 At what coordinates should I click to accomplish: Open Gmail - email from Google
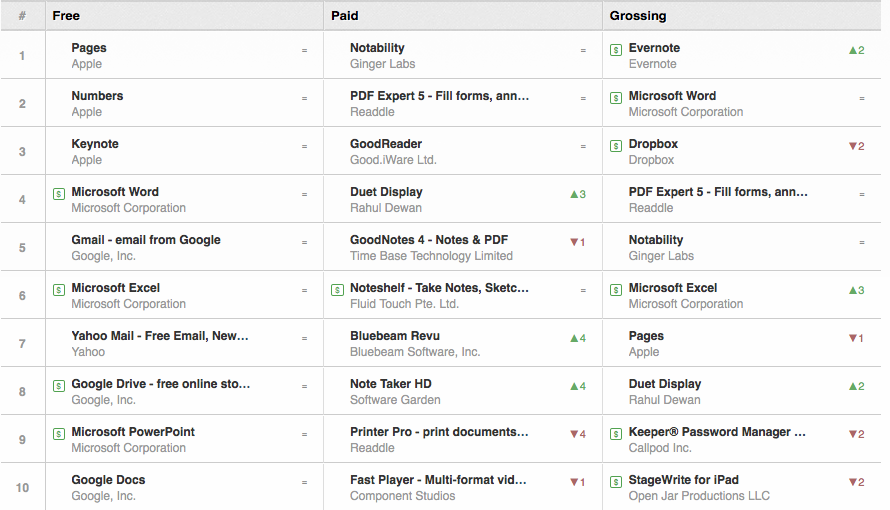146,240
